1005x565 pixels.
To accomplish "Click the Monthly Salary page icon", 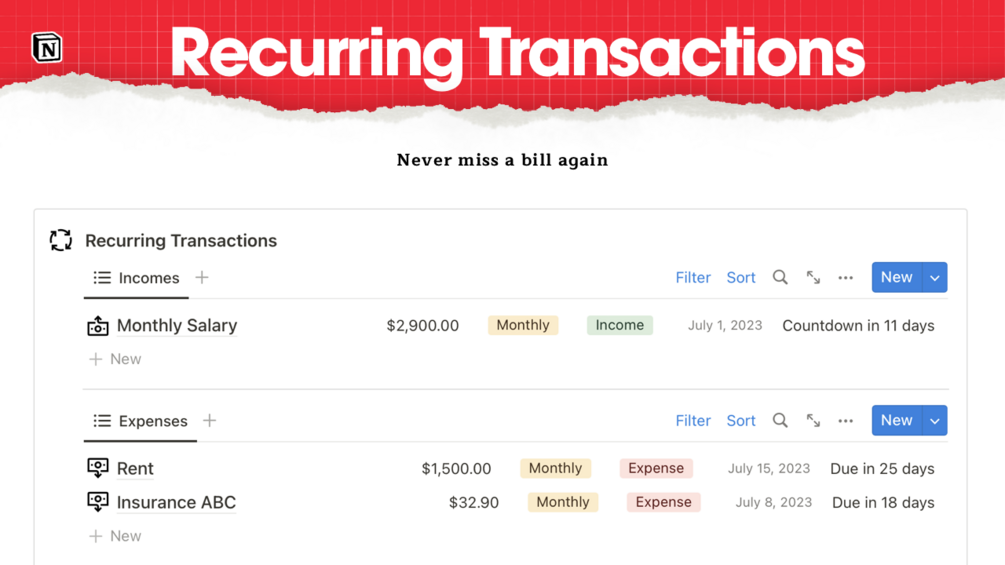I will click(98, 326).
